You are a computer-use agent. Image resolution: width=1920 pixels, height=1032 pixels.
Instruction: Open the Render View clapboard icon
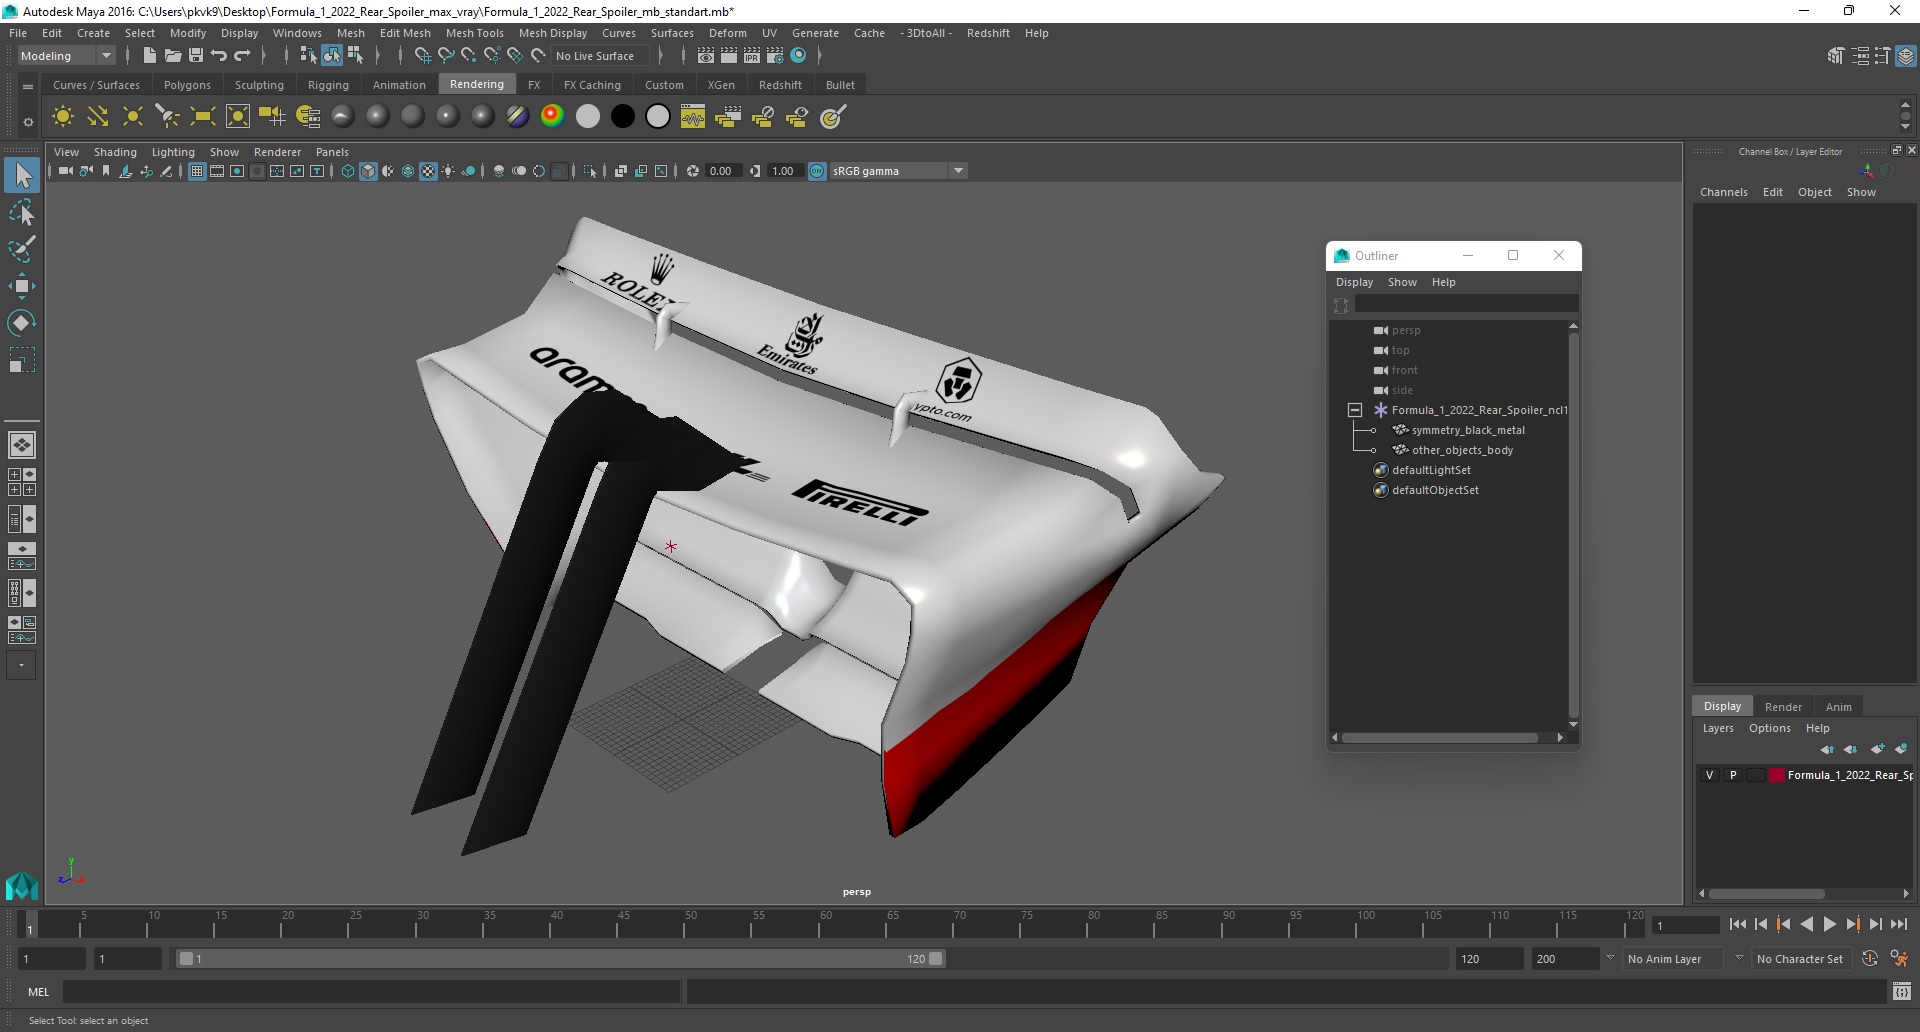pyautogui.click(x=706, y=56)
